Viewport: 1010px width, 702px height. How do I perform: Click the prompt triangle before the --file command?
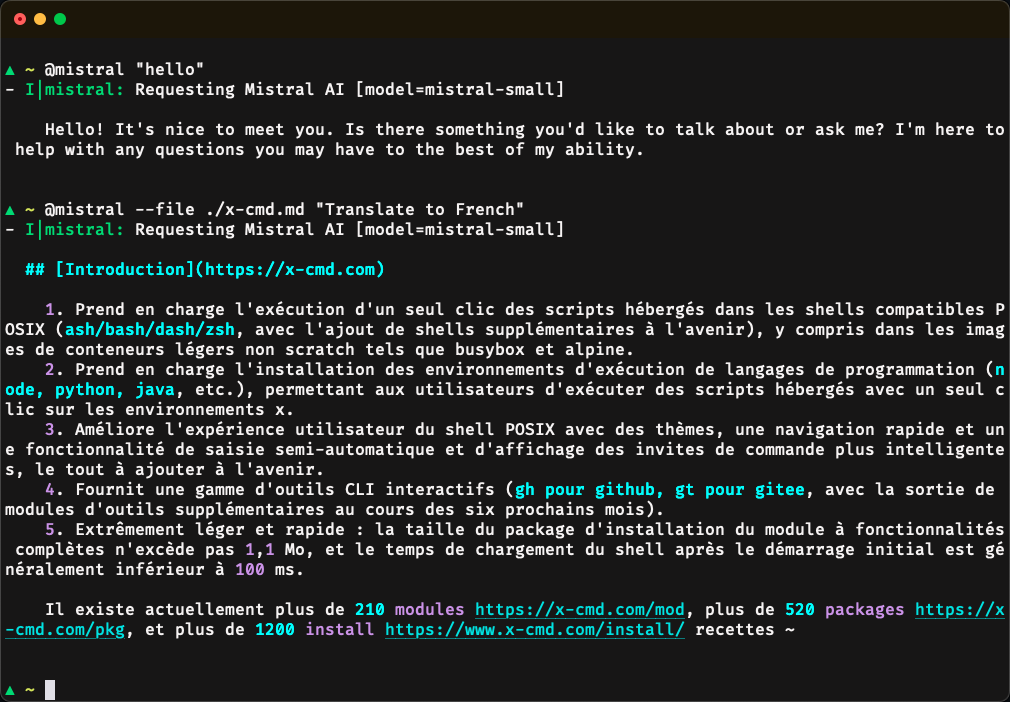tap(10, 210)
